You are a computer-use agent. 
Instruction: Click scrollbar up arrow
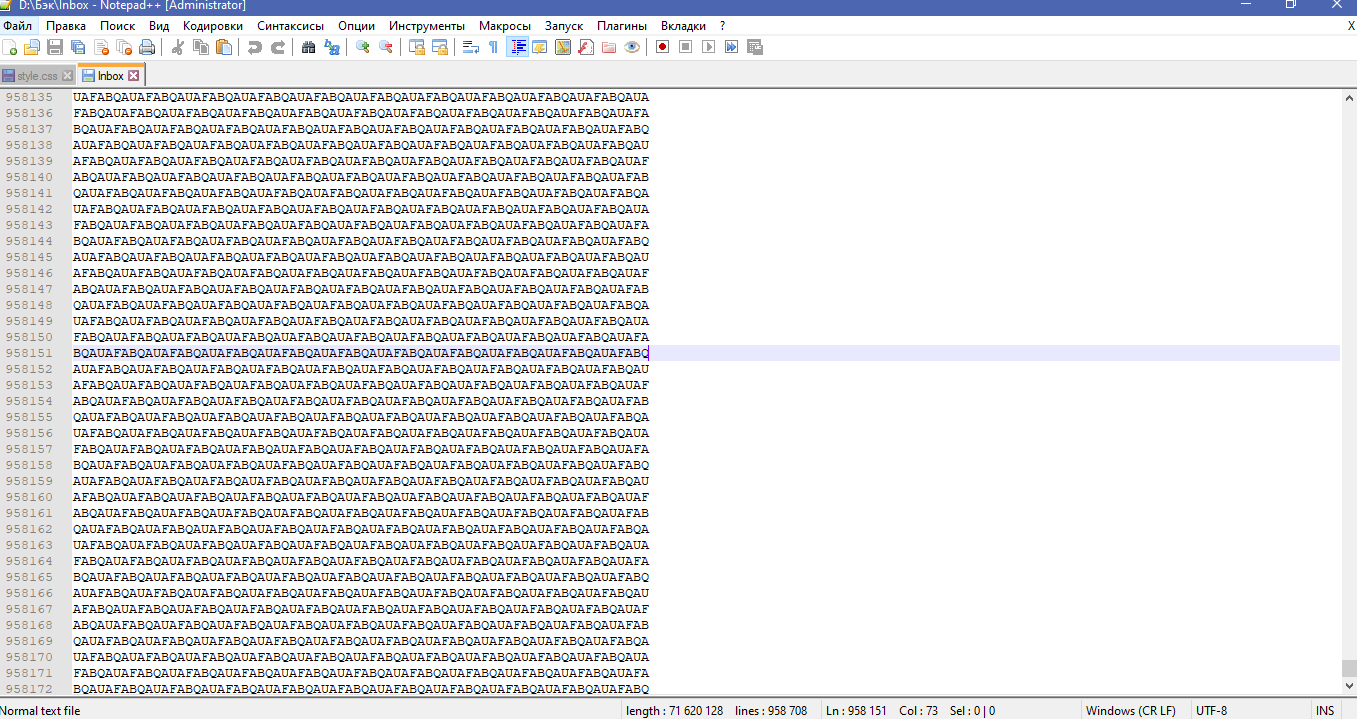1348,97
